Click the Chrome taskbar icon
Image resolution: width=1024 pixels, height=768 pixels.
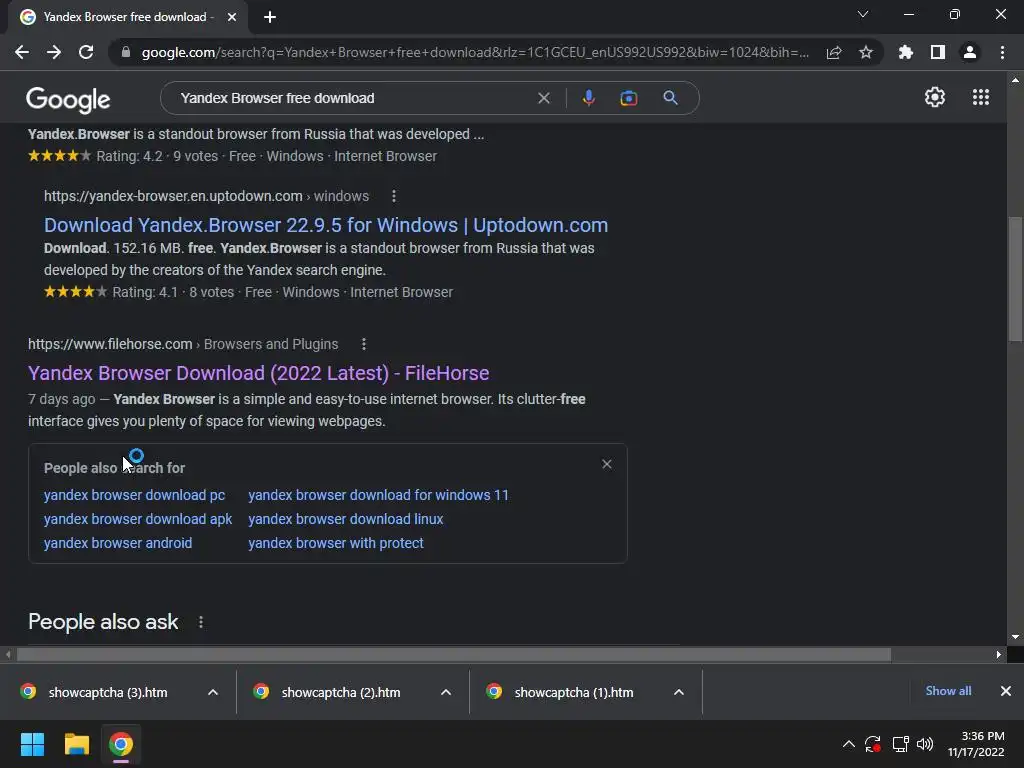click(121, 744)
